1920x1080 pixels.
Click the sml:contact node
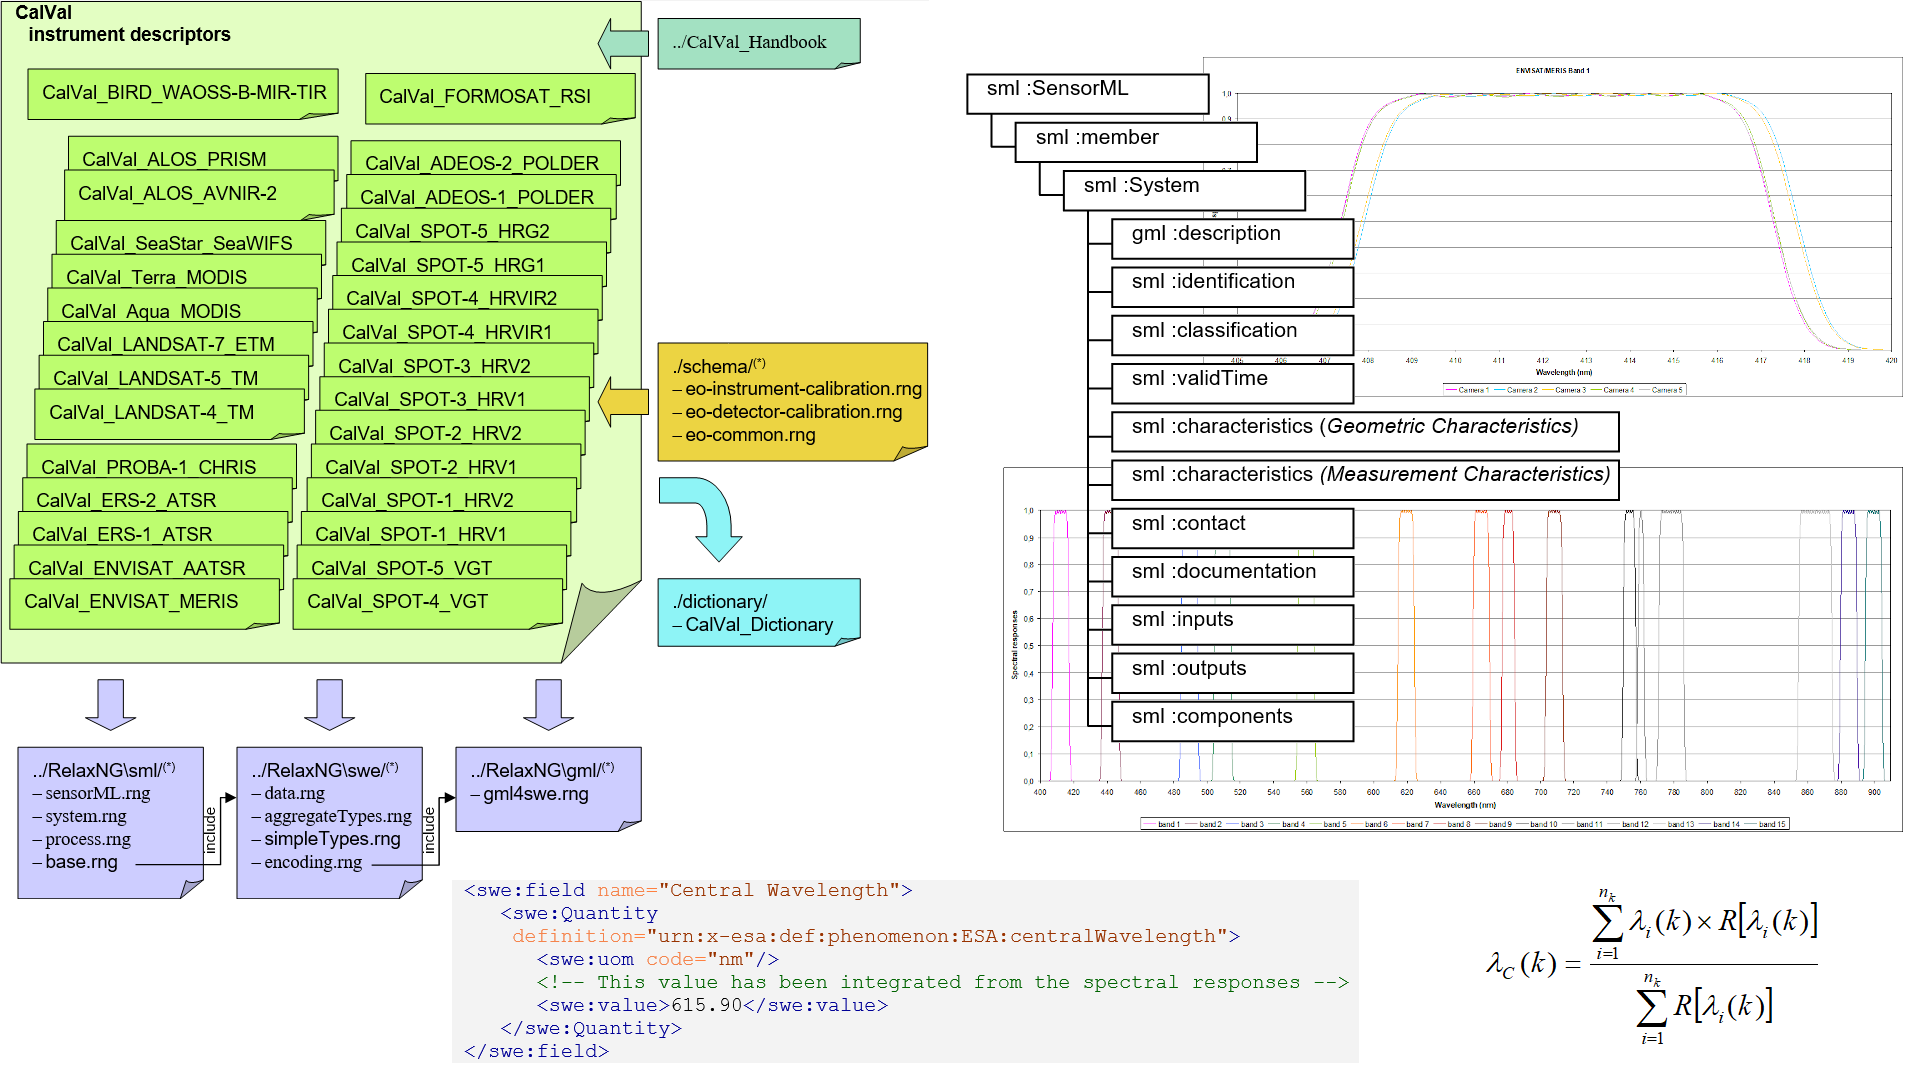pos(1233,528)
